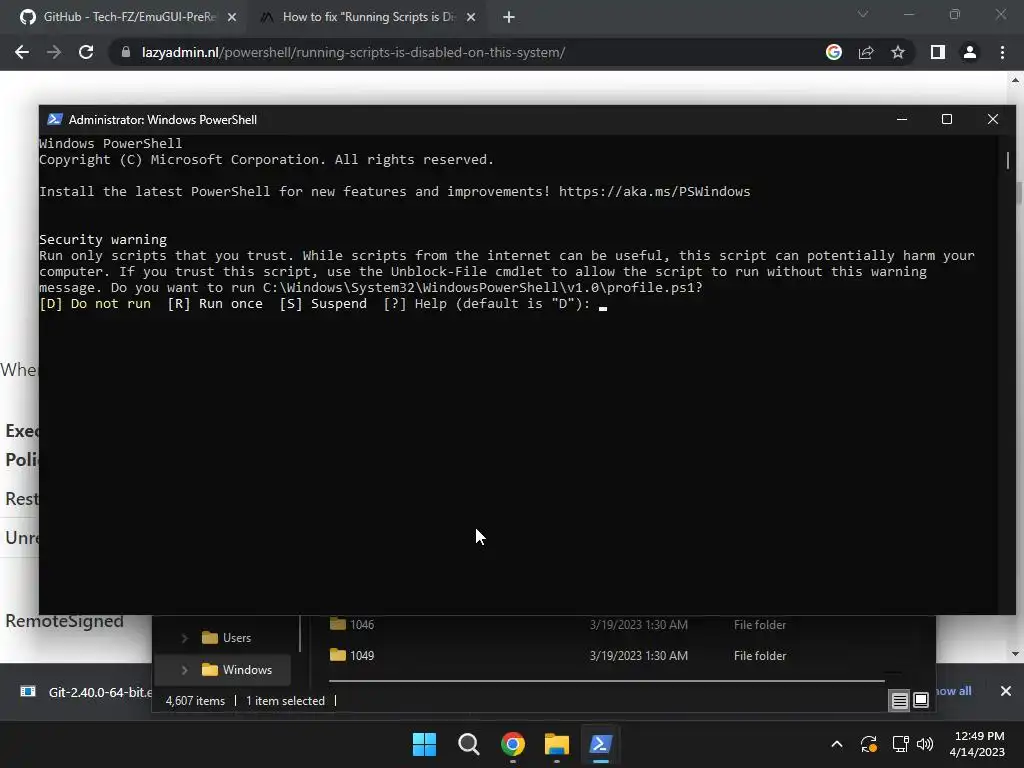Reload the lazyadmin.nl page

click(86, 52)
